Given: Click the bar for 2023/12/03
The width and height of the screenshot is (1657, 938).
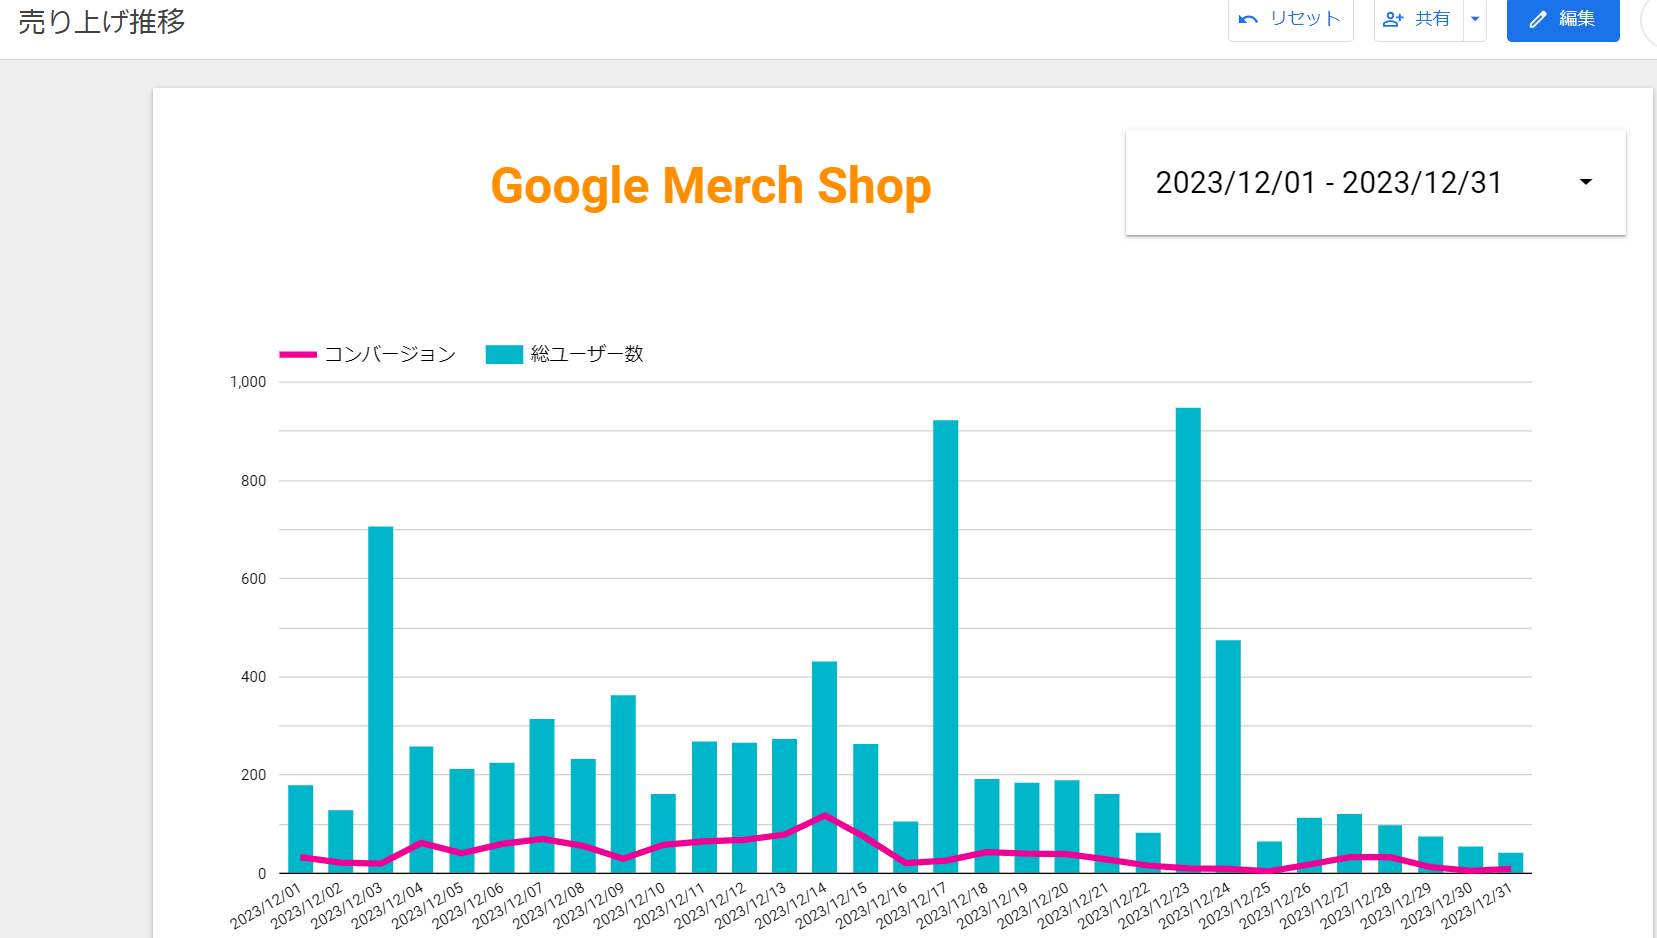Looking at the screenshot, I should coord(381,699).
